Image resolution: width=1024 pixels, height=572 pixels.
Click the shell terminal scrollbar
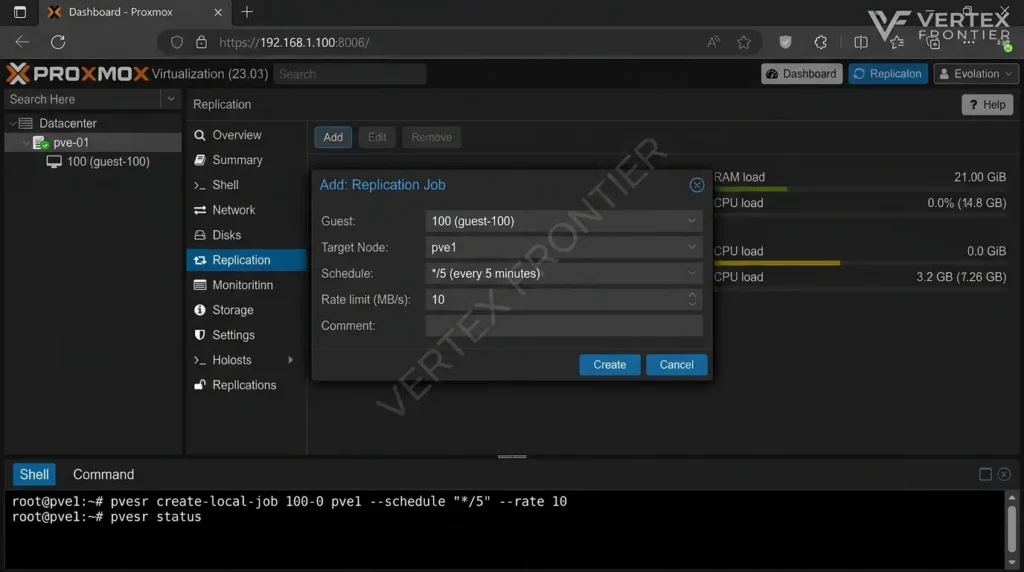tap(1012, 530)
